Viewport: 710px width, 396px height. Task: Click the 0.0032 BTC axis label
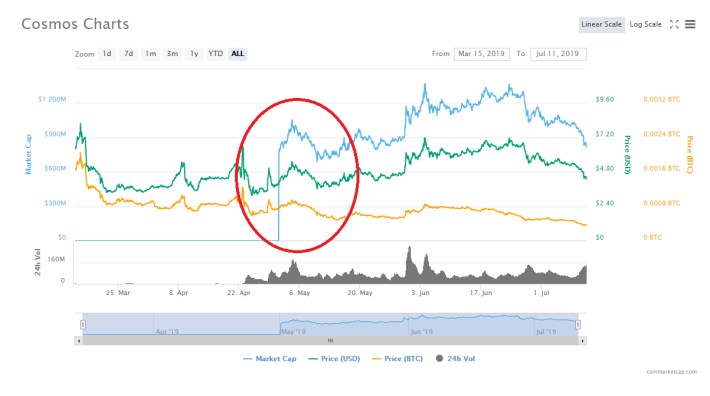(x=662, y=100)
